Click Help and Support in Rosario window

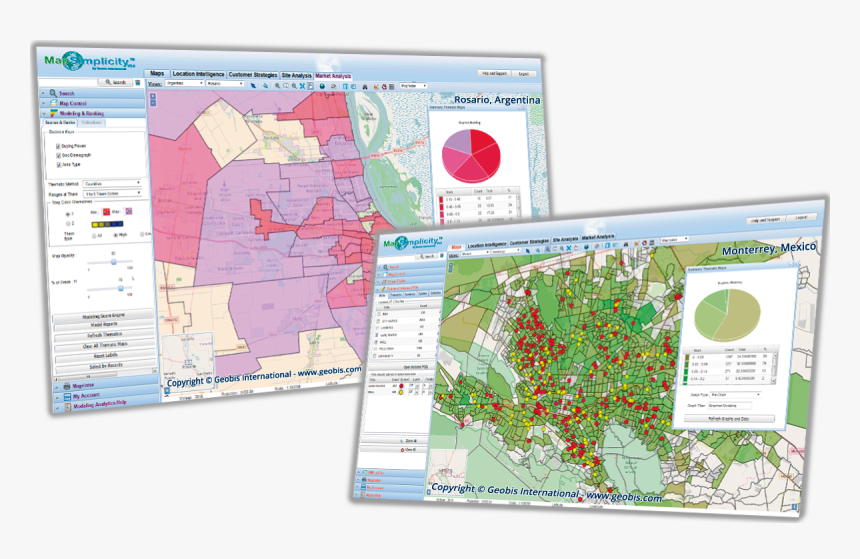494,73
